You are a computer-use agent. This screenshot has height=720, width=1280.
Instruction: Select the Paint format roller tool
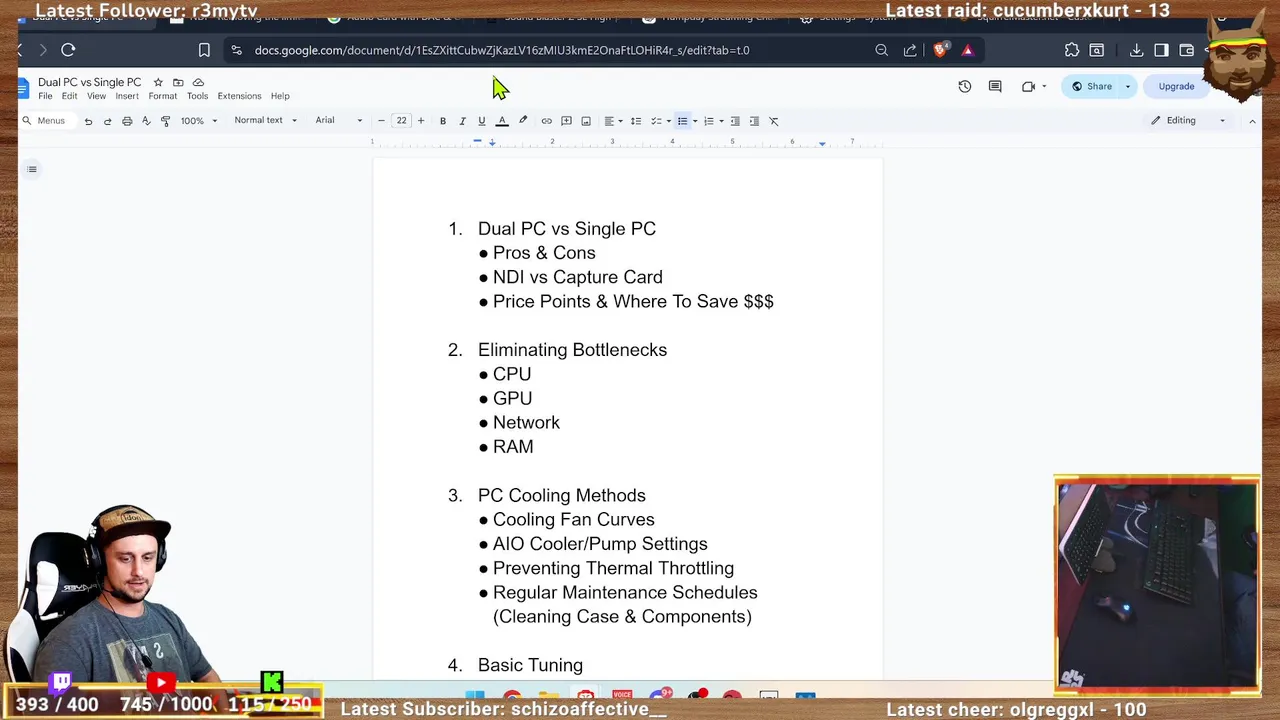pyautogui.click(x=165, y=121)
